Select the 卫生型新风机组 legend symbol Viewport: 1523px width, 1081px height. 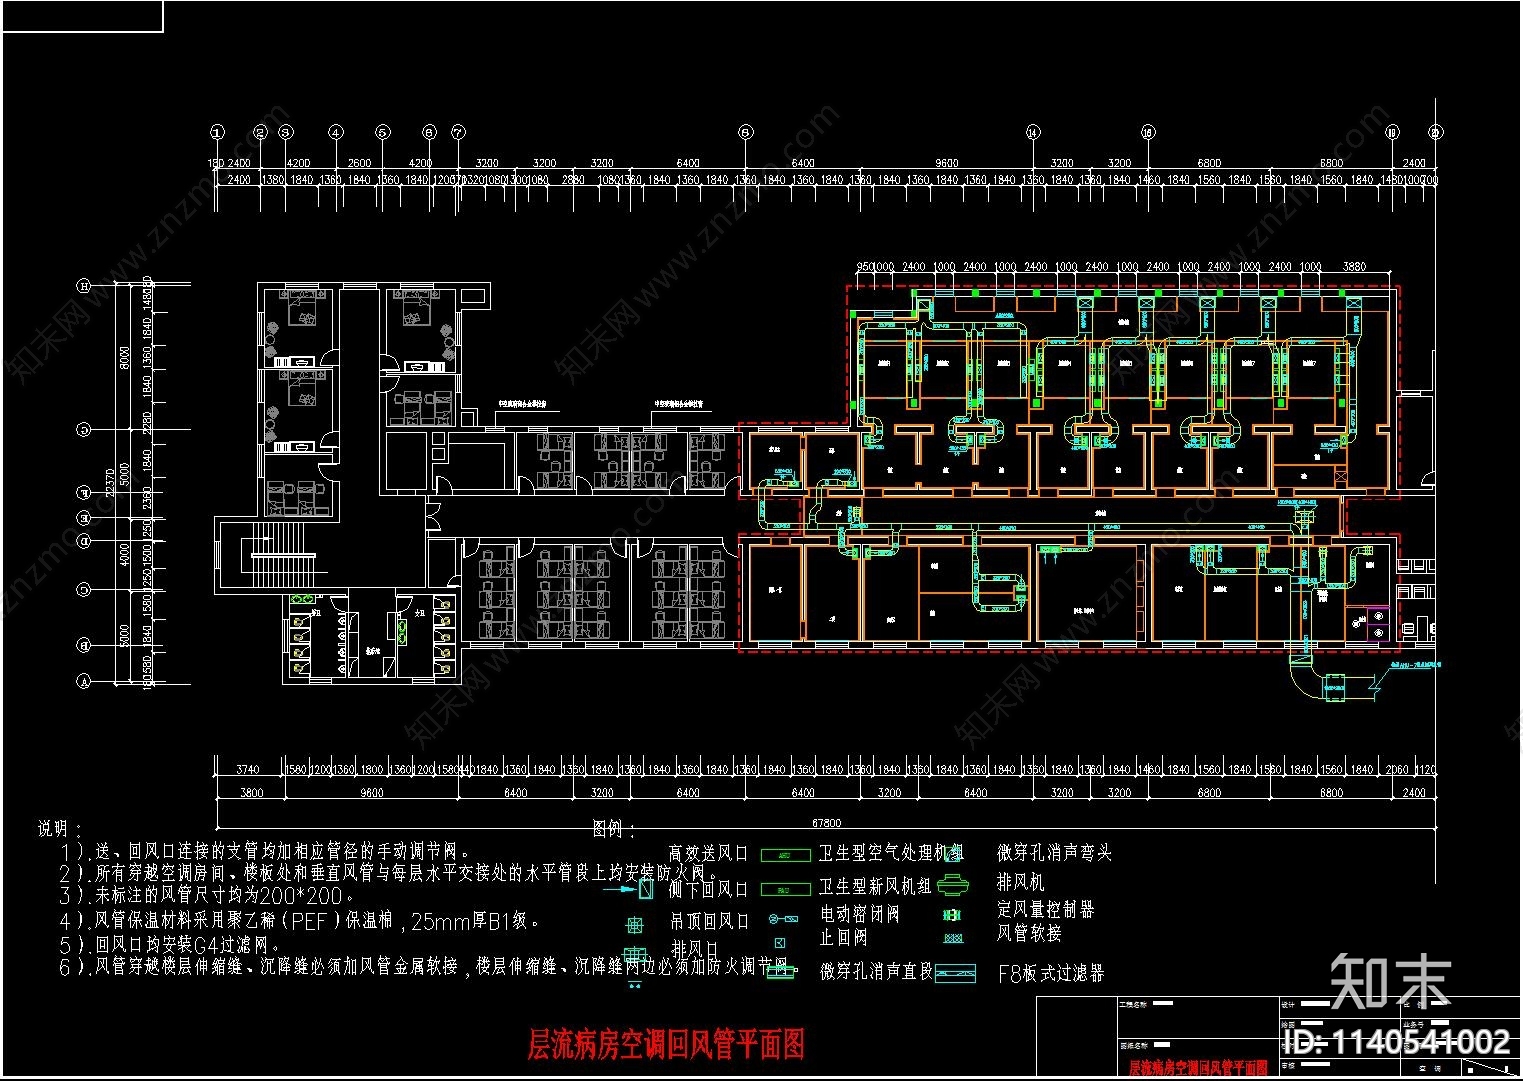pyautogui.click(x=786, y=889)
